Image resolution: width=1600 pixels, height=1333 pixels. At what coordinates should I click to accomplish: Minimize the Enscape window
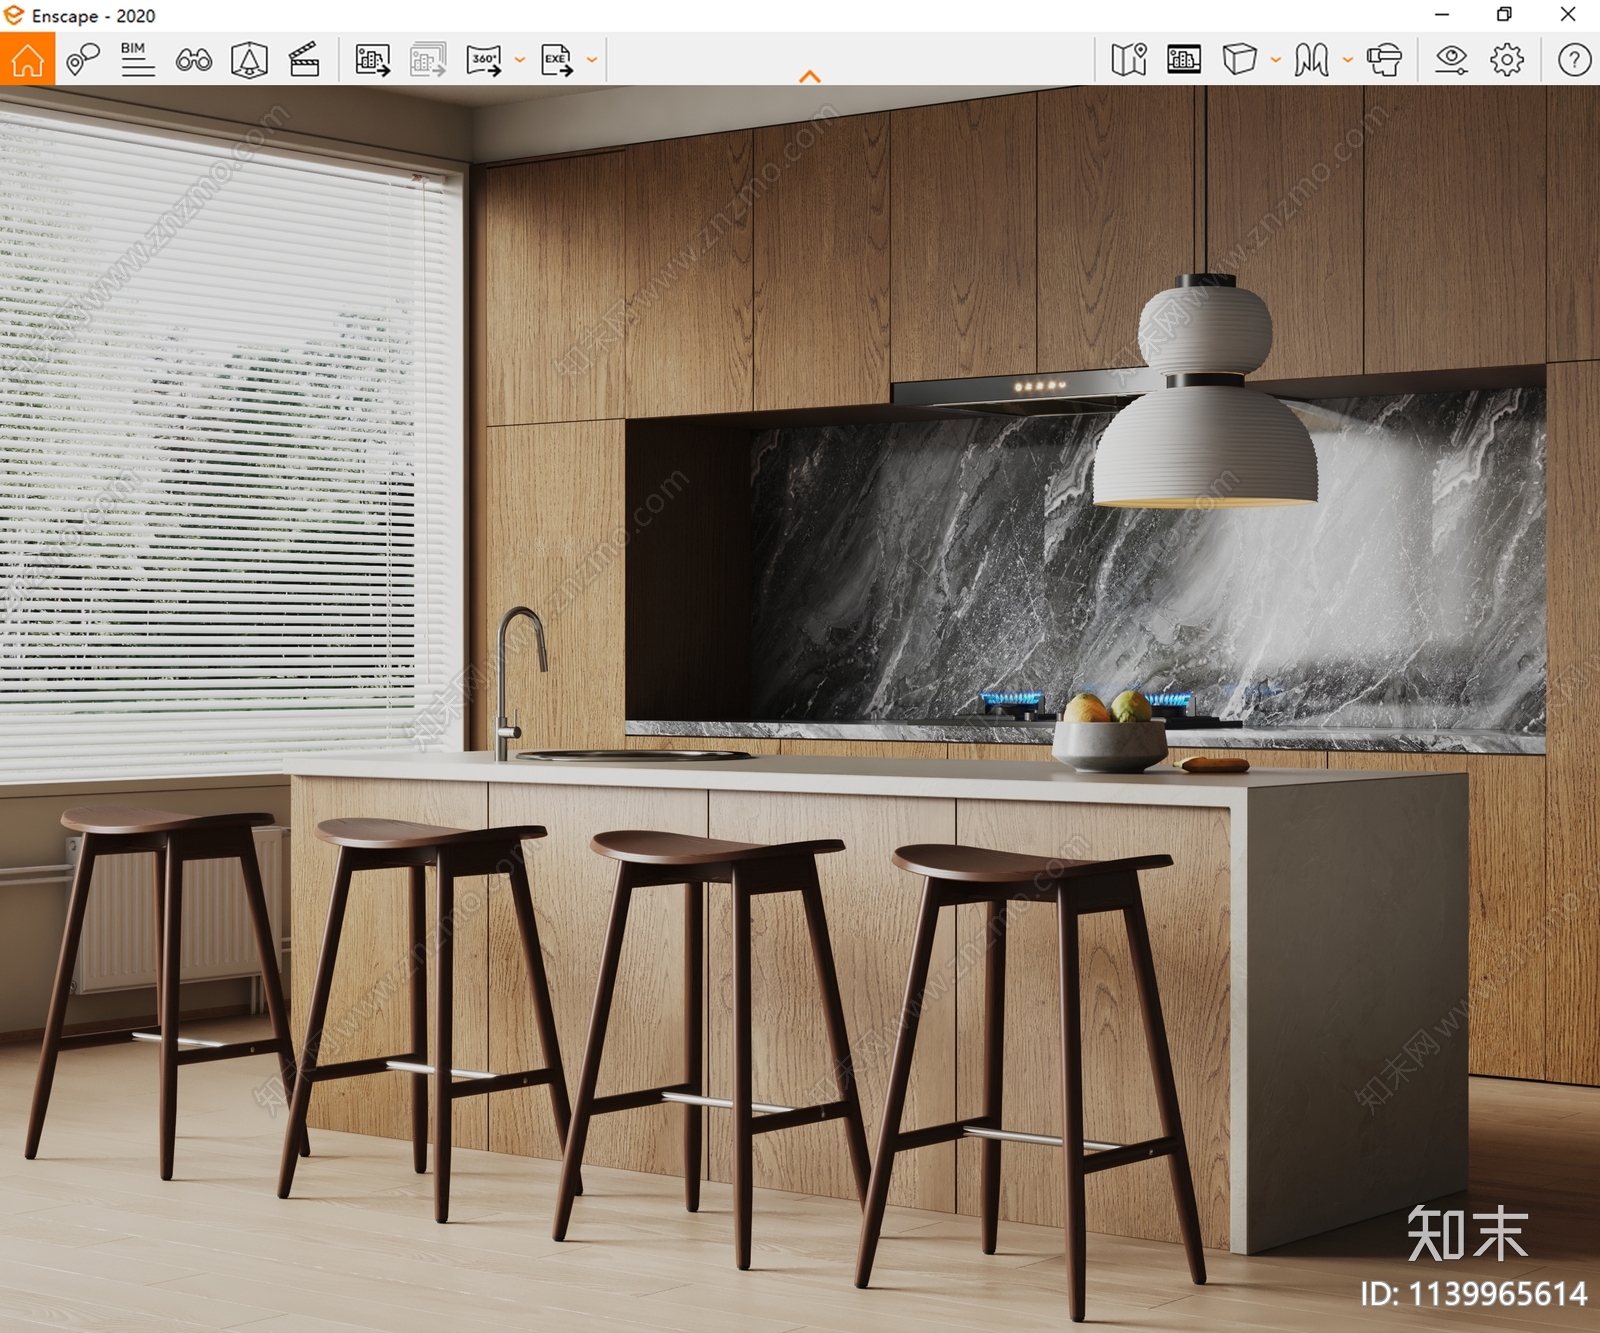point(1442,15)
